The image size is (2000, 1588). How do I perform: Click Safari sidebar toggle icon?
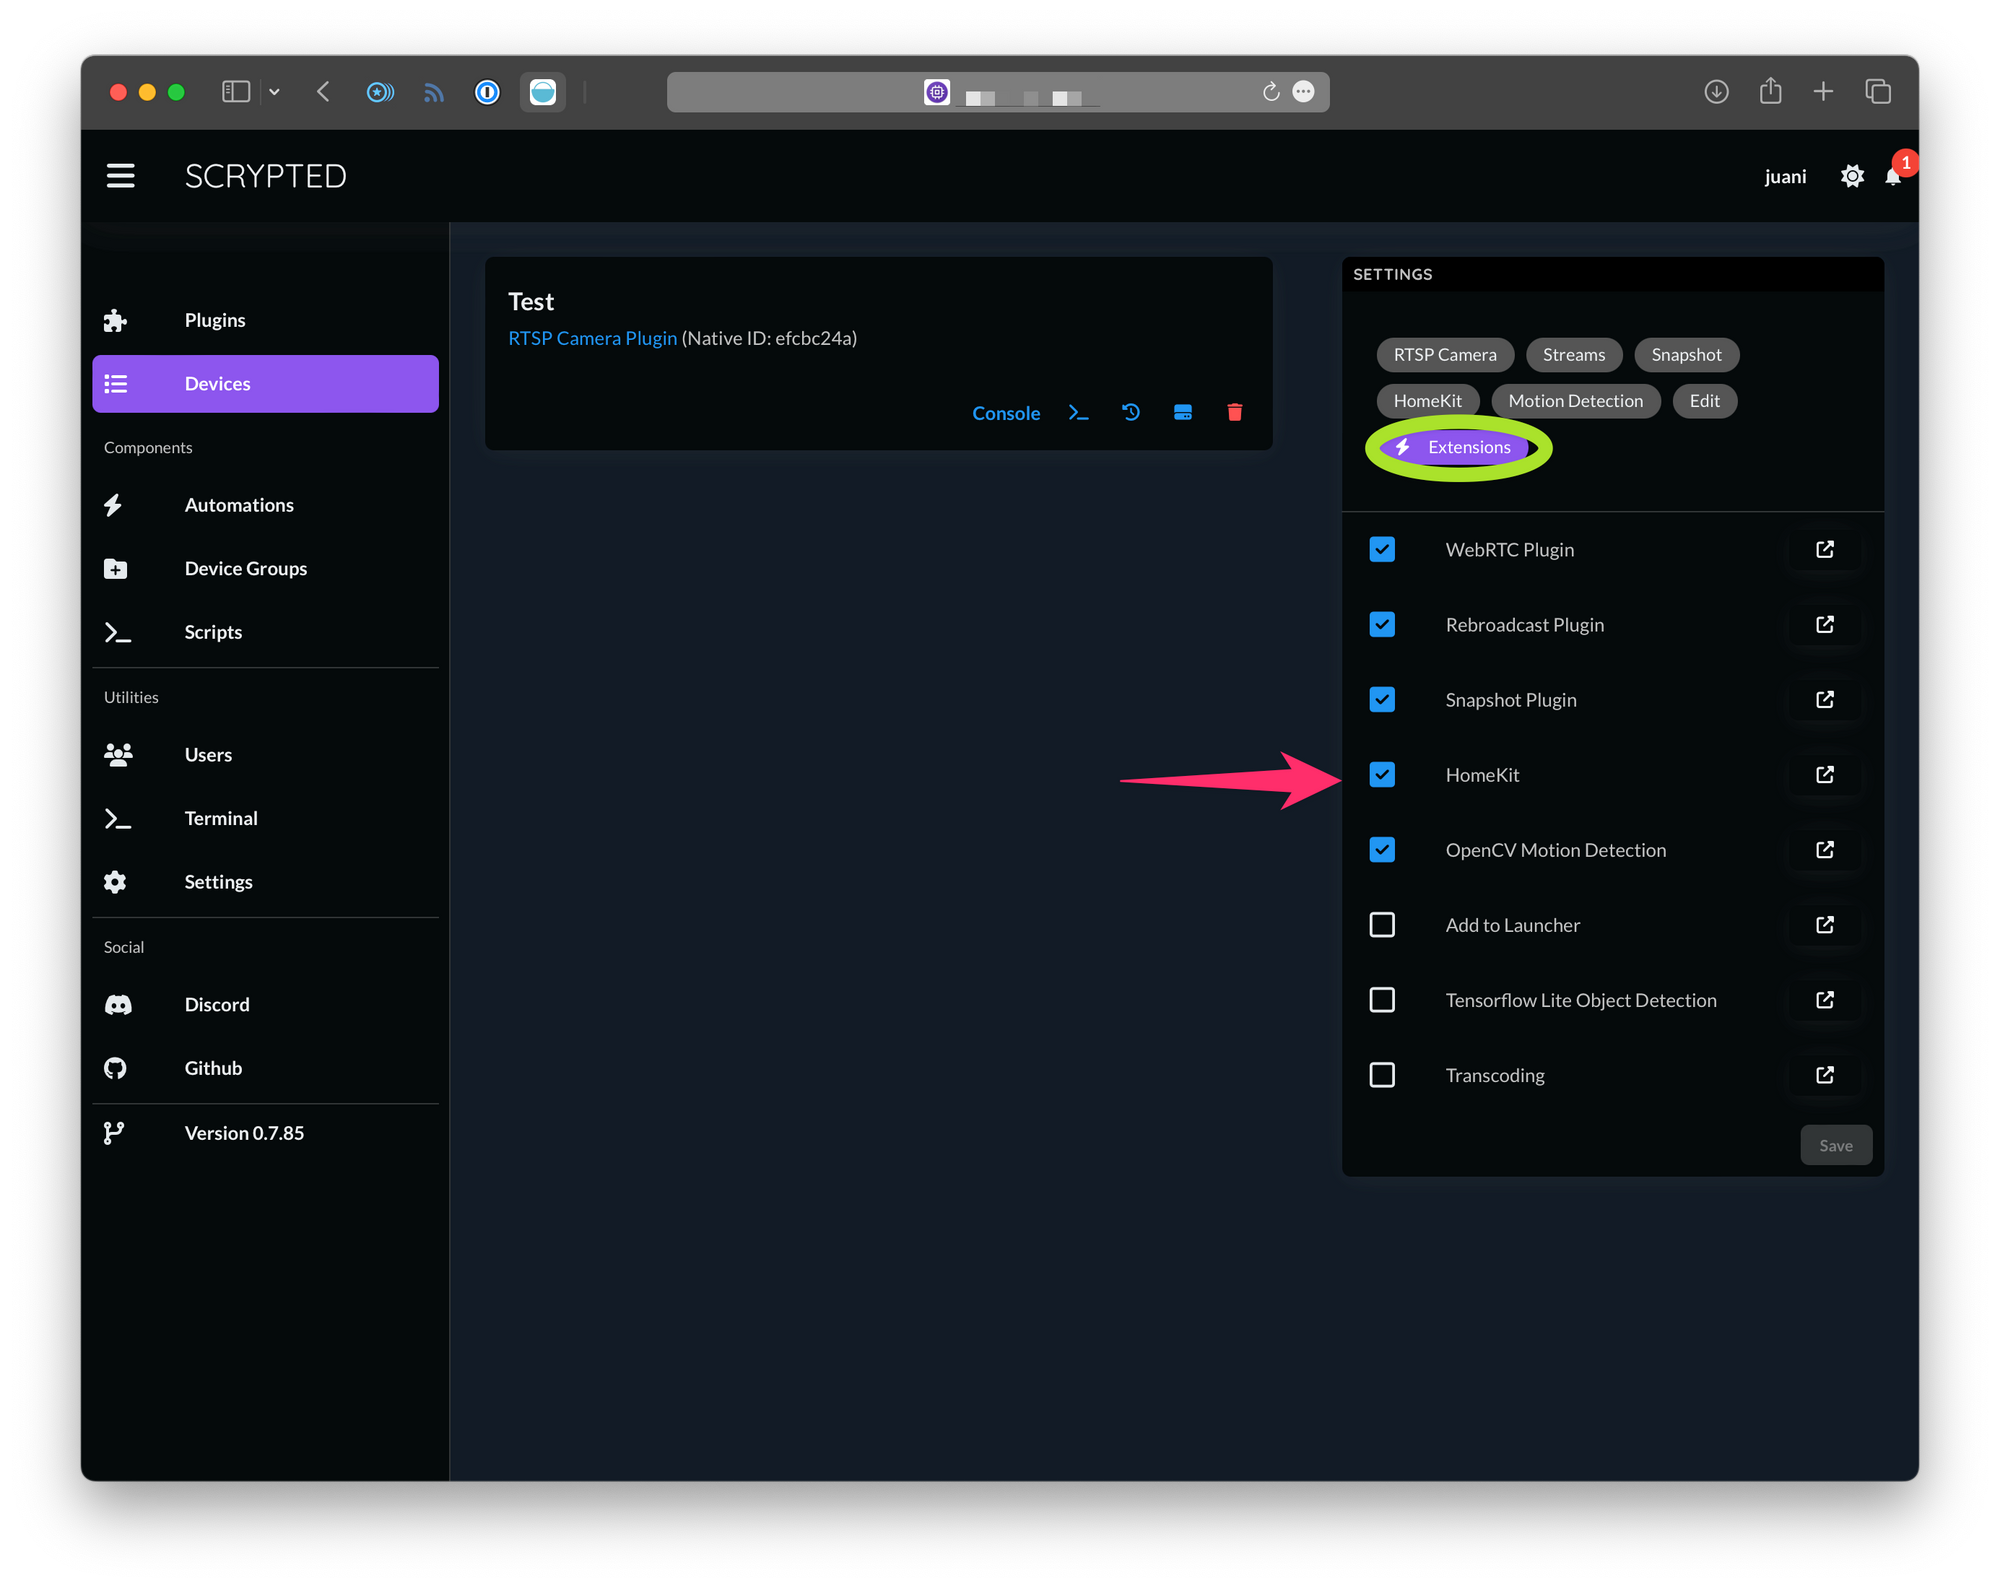click(235, 92)
